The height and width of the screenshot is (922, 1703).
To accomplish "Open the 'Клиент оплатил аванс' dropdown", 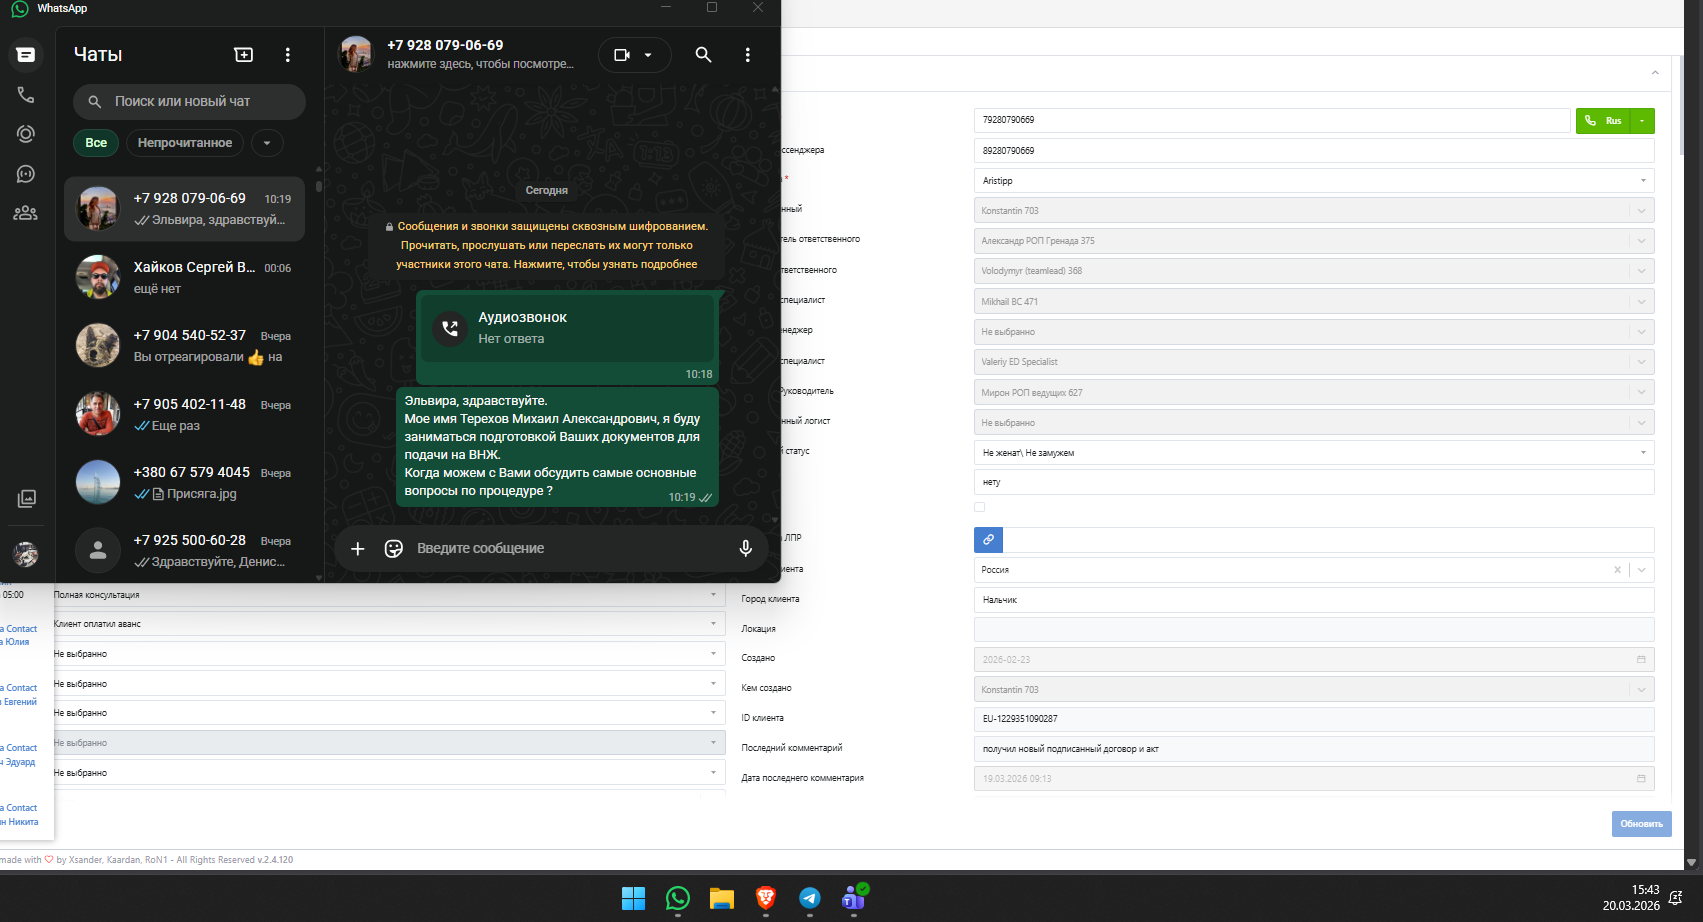I will (388, 624).
